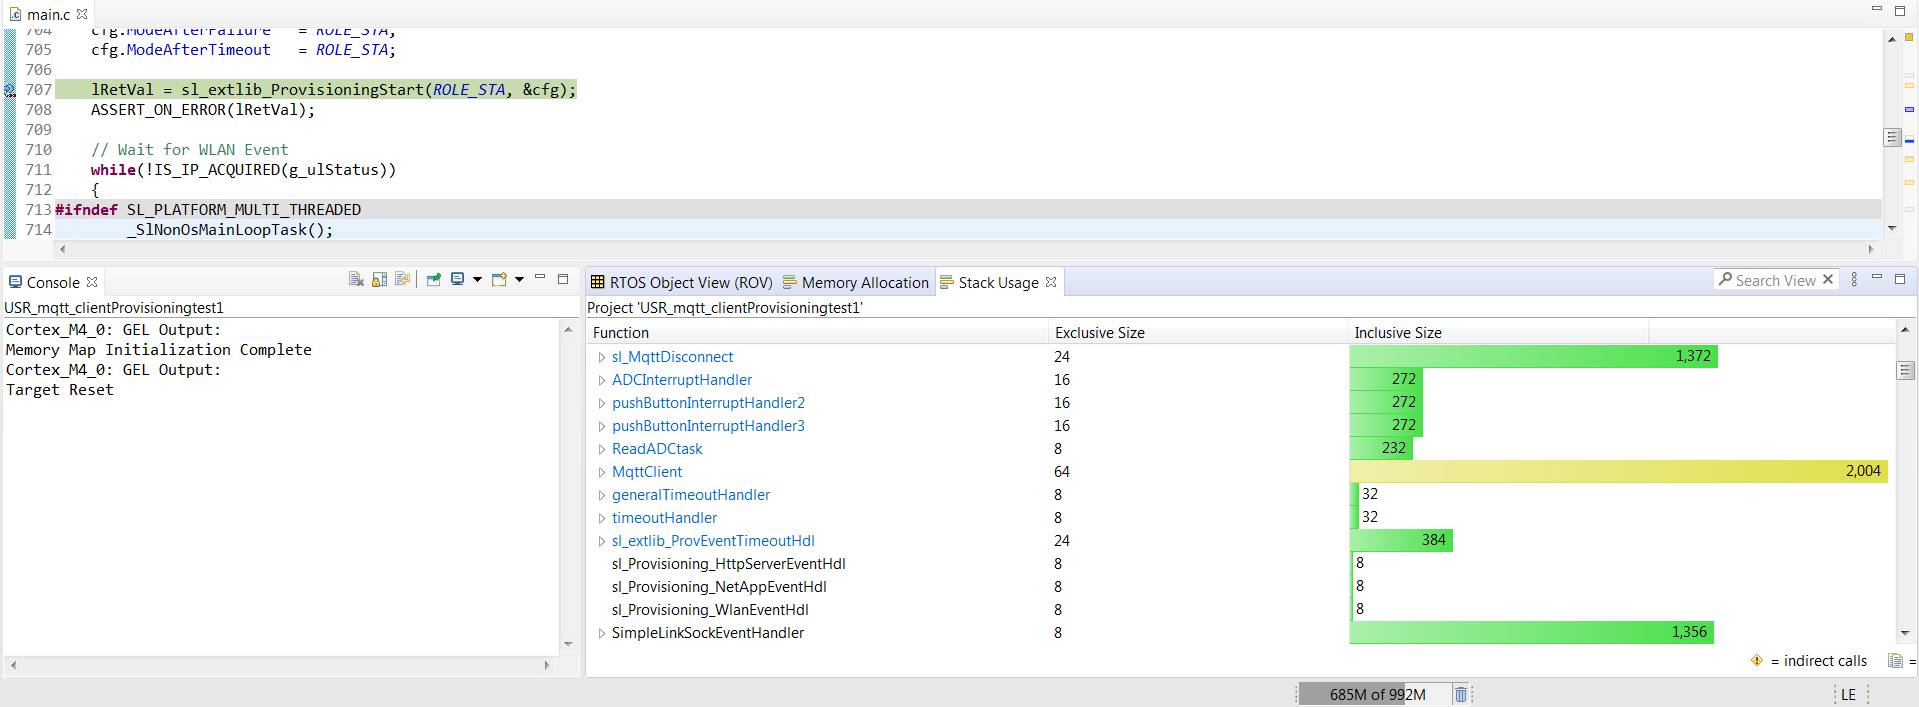Expand sl_MqttDisconnect function row

coord(601,357)
